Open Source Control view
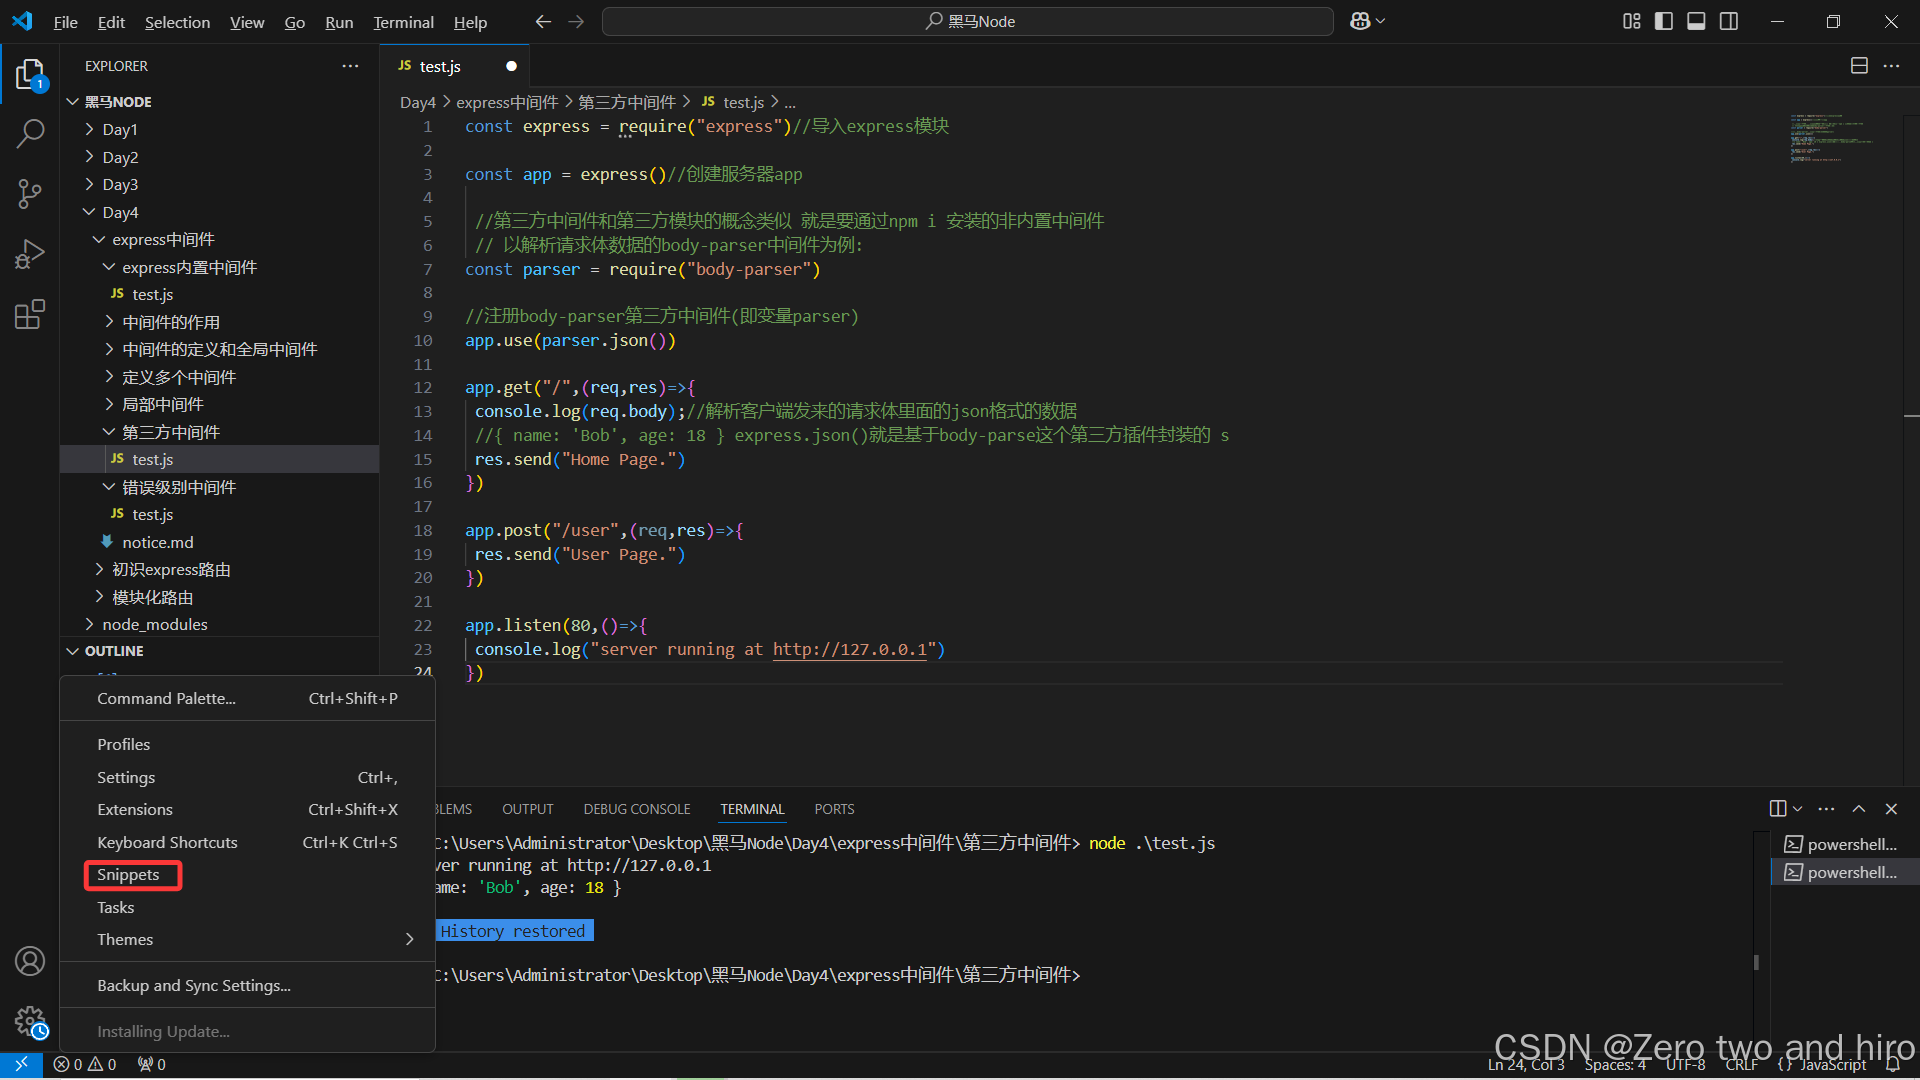The width and height of the screenshot is (1920, 1080). tap(30, 194)
